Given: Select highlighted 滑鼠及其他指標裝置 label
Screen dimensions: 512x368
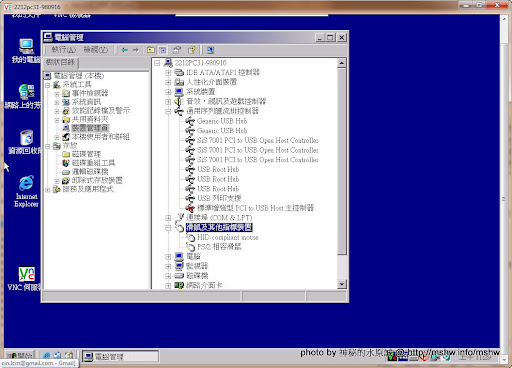Looking at the screenshot, I should tap(219, 227).
